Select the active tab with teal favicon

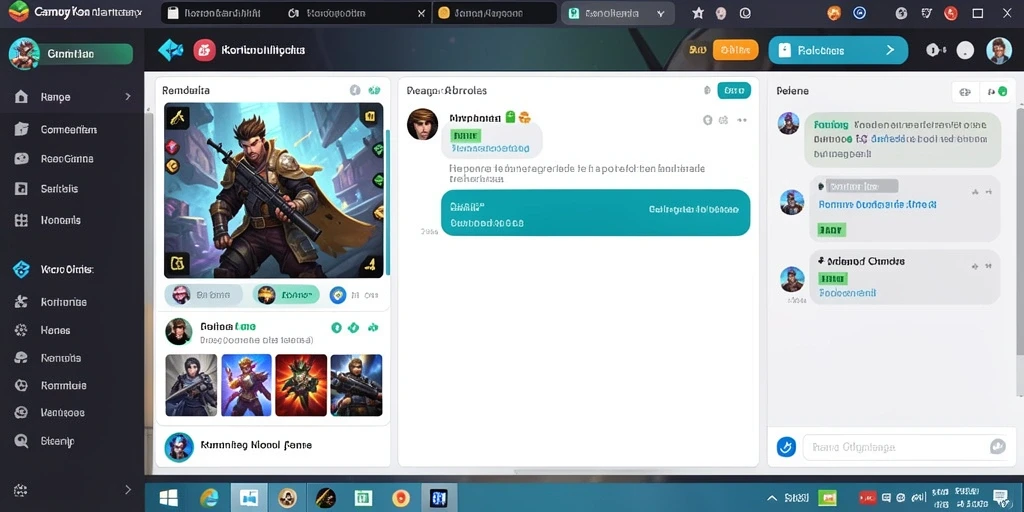[616, 13]
